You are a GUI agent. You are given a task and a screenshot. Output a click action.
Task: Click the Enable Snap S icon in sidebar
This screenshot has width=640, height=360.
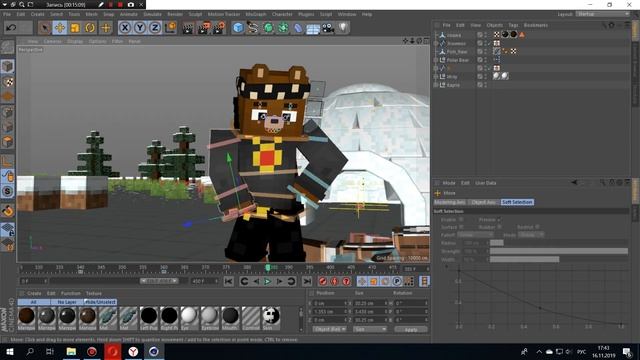pos(8,191)
